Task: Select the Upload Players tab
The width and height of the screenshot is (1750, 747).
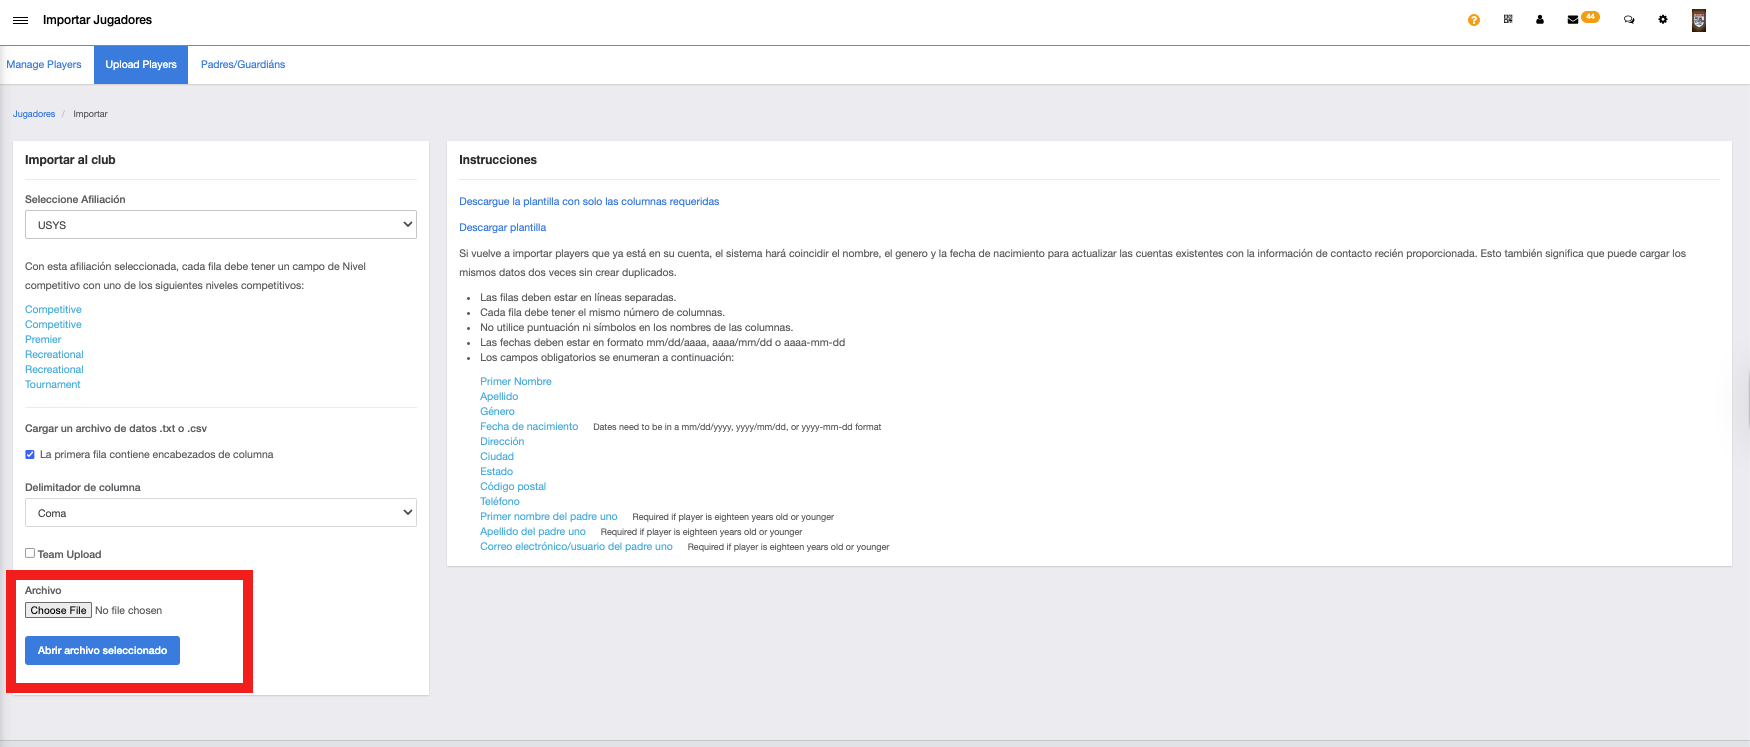Action: pos(141,65)
